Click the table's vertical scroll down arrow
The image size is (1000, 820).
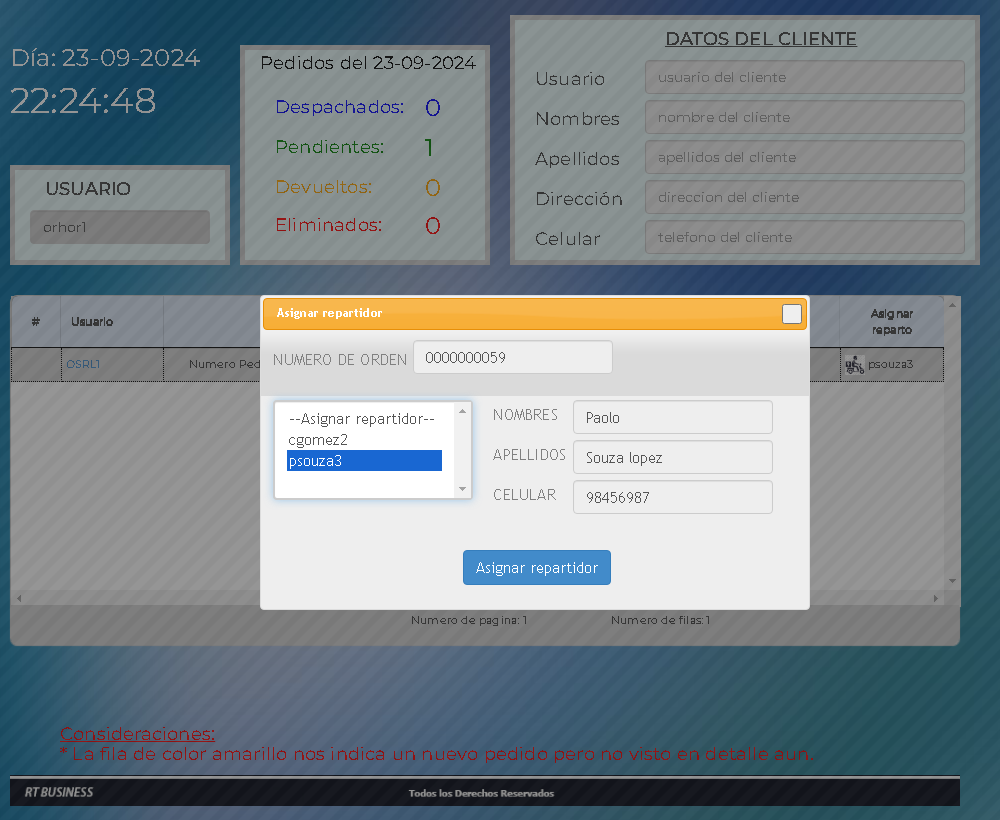pos(952,581)
